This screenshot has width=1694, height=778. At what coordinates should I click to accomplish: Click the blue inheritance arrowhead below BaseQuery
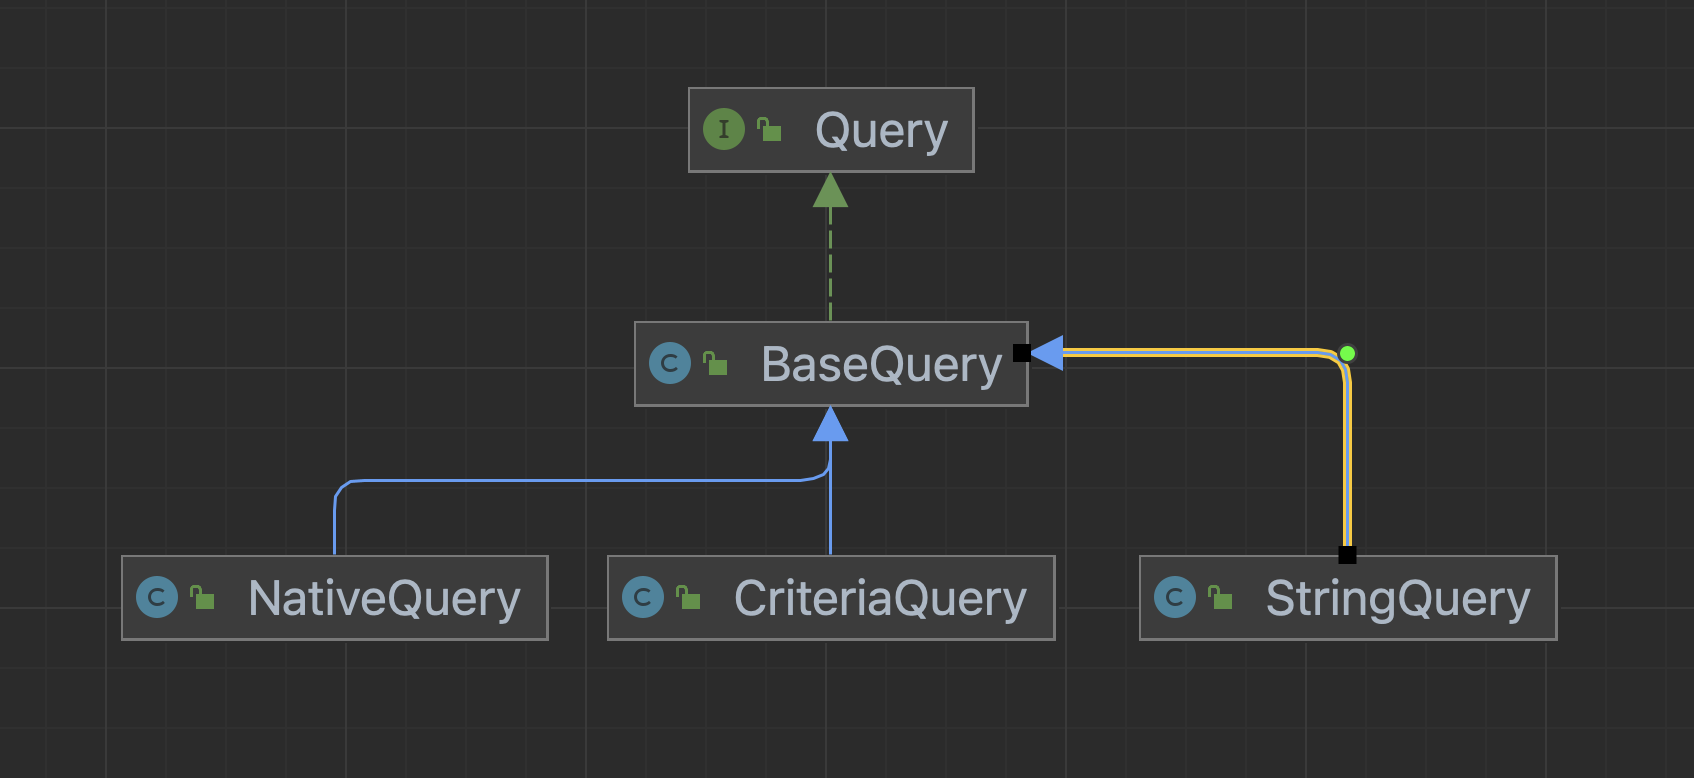click(x=830, y=424)
